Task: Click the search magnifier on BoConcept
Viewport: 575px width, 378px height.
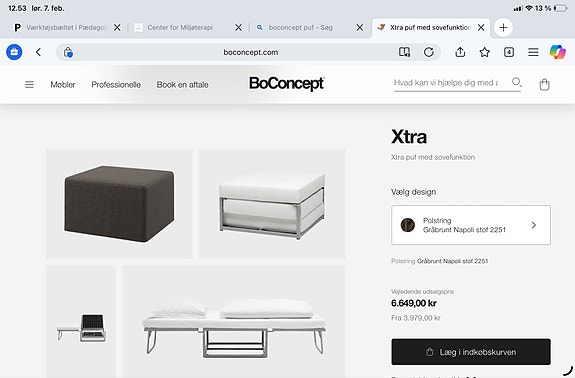Action: [x=517, y=82]
